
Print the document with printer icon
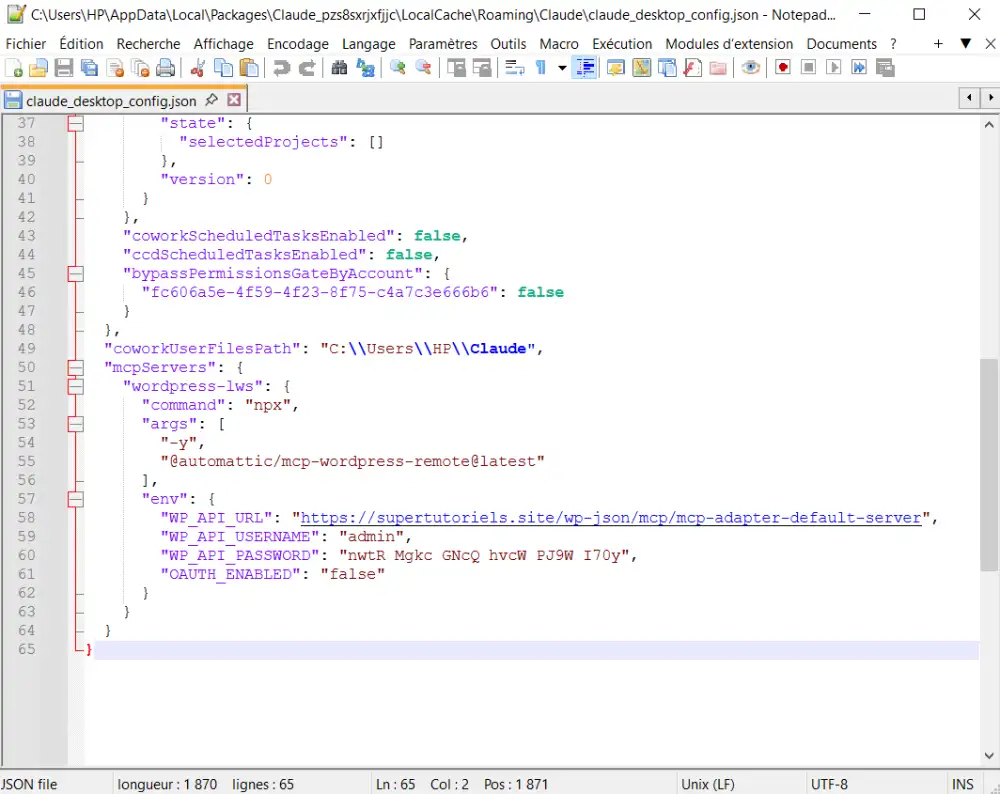click(166, 68)
